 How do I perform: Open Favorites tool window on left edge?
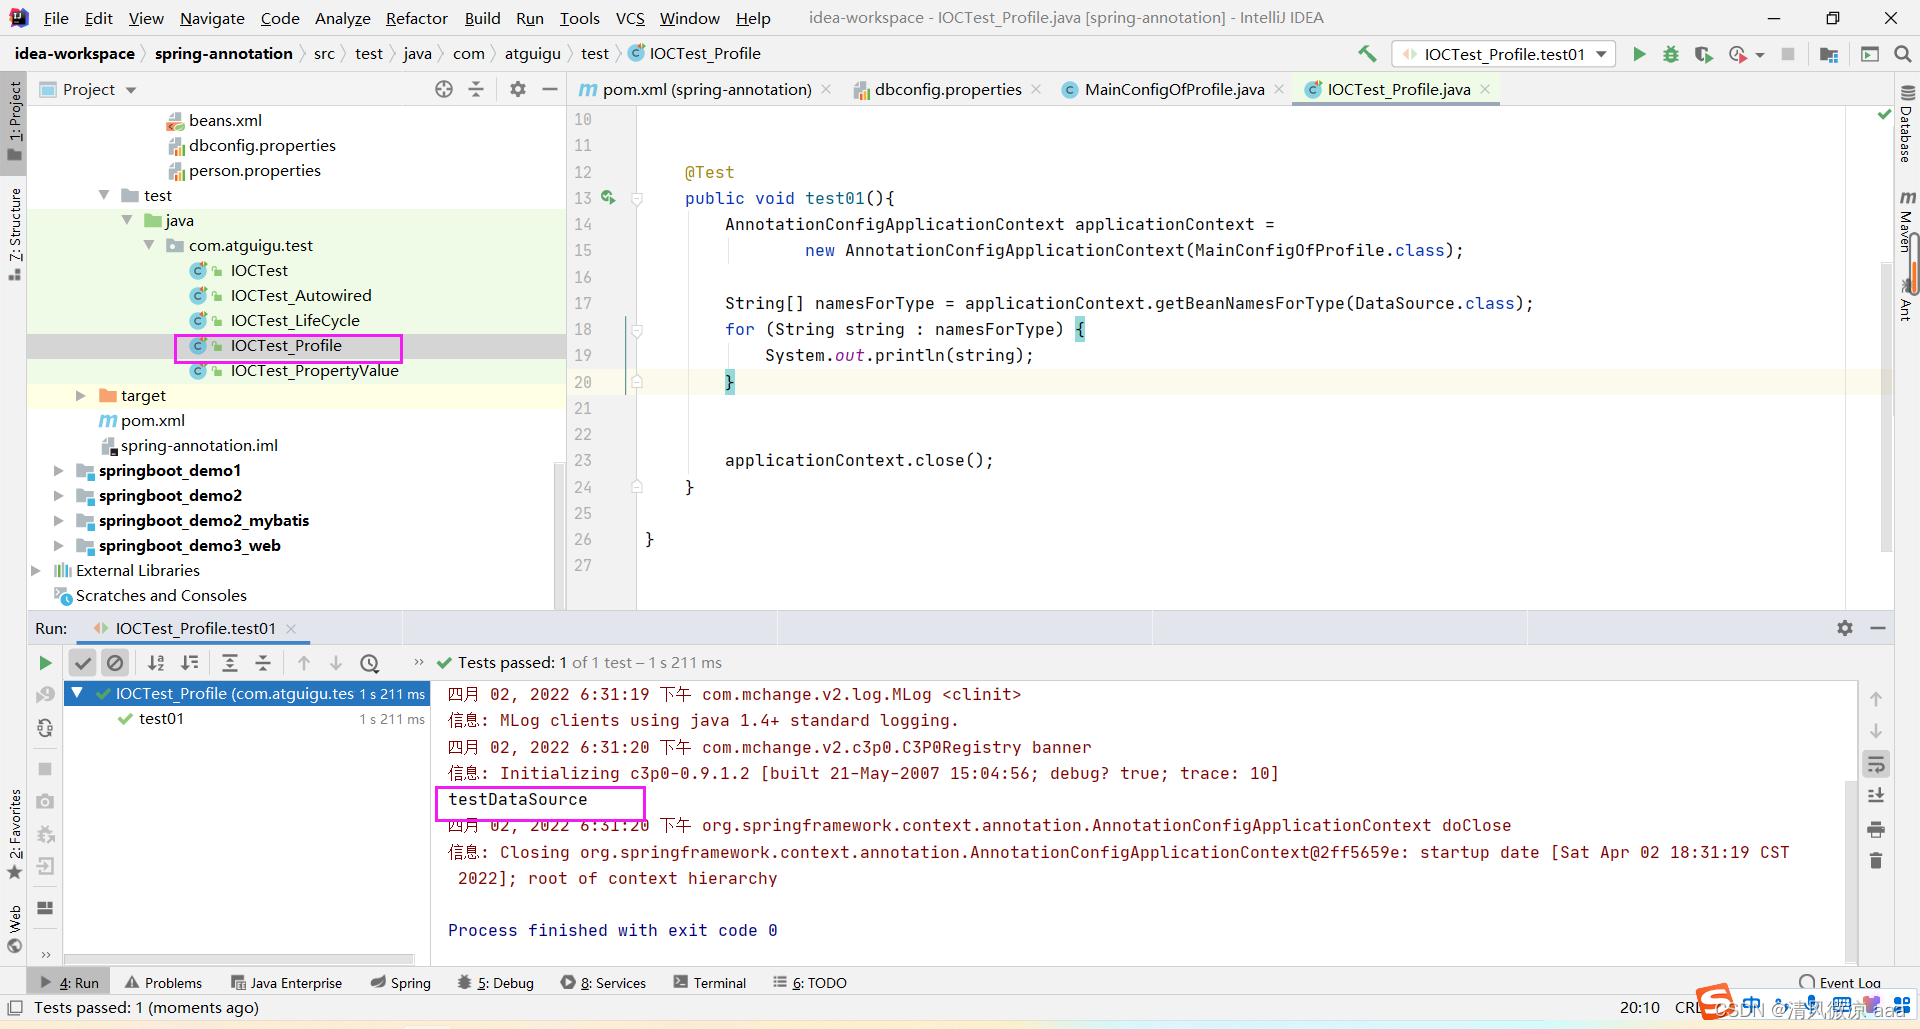(14, 834)
